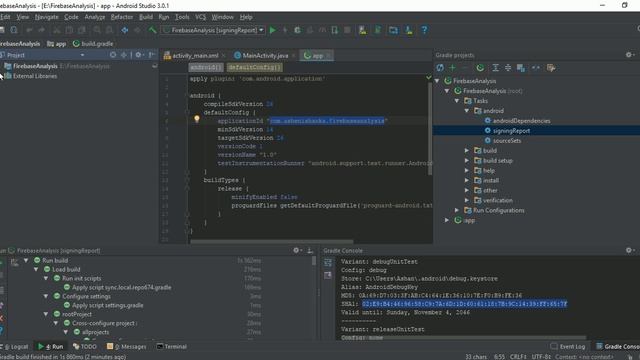Click the green hammer Make Project icon

point(152,30)
